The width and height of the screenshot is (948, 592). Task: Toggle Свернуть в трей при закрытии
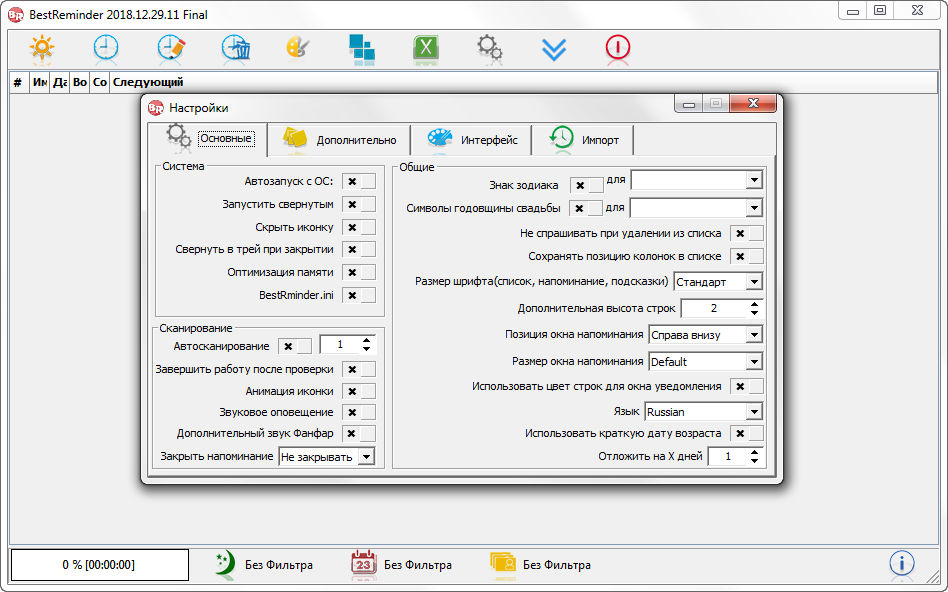click(359, 249)
